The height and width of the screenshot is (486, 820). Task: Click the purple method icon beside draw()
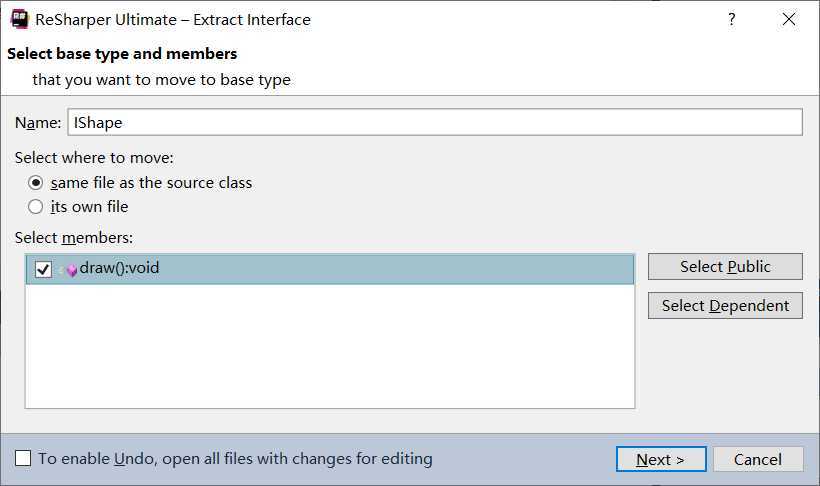(x=72, y=269)
